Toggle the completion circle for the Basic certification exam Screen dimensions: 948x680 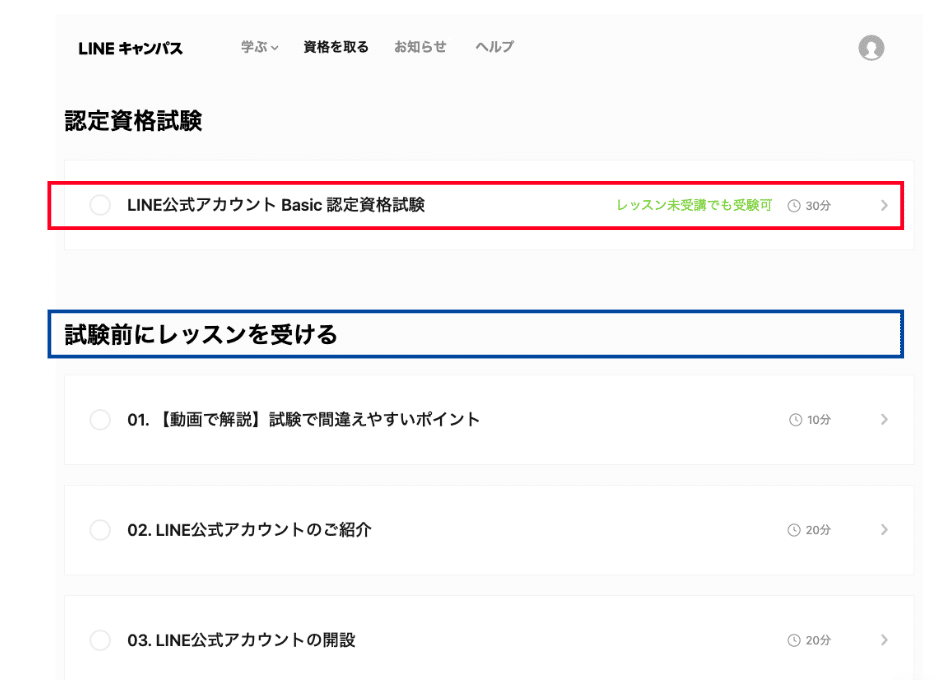pyautogui.click(x=100, y=205)
